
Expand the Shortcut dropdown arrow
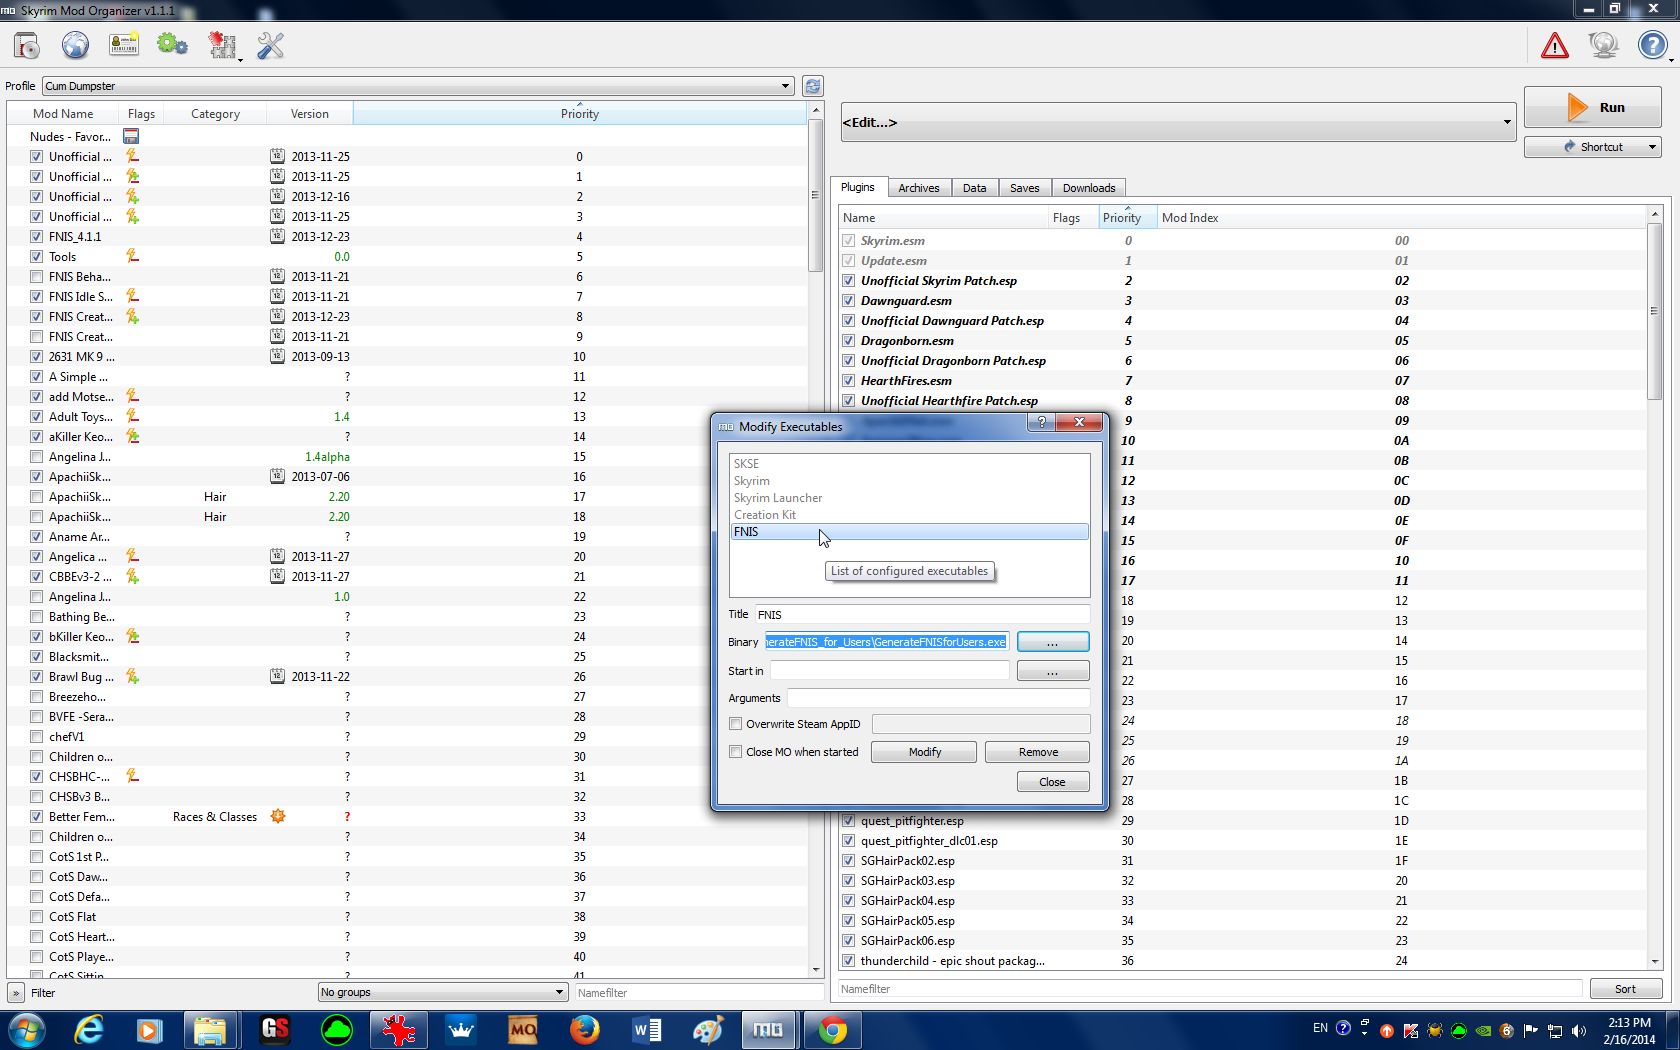coord(1652,147)
